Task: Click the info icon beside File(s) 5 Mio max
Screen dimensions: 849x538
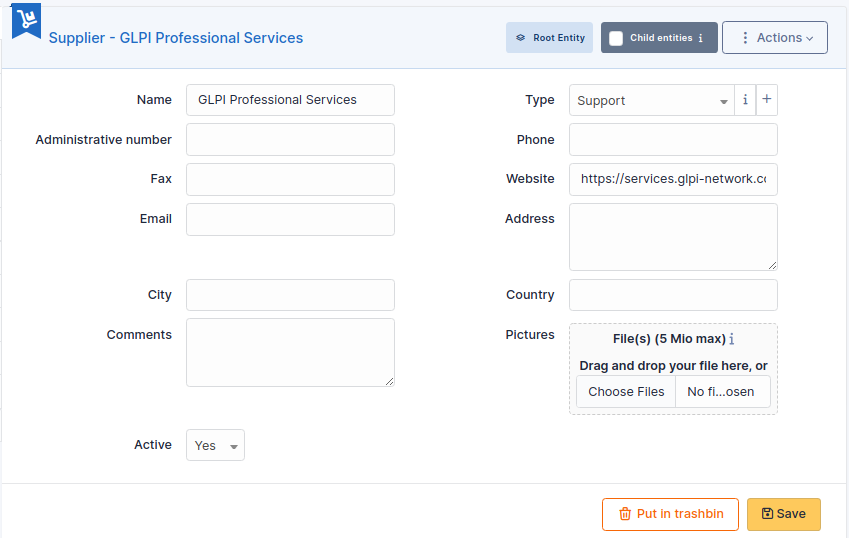Action: pyautogui.click(x=732, y=339)
